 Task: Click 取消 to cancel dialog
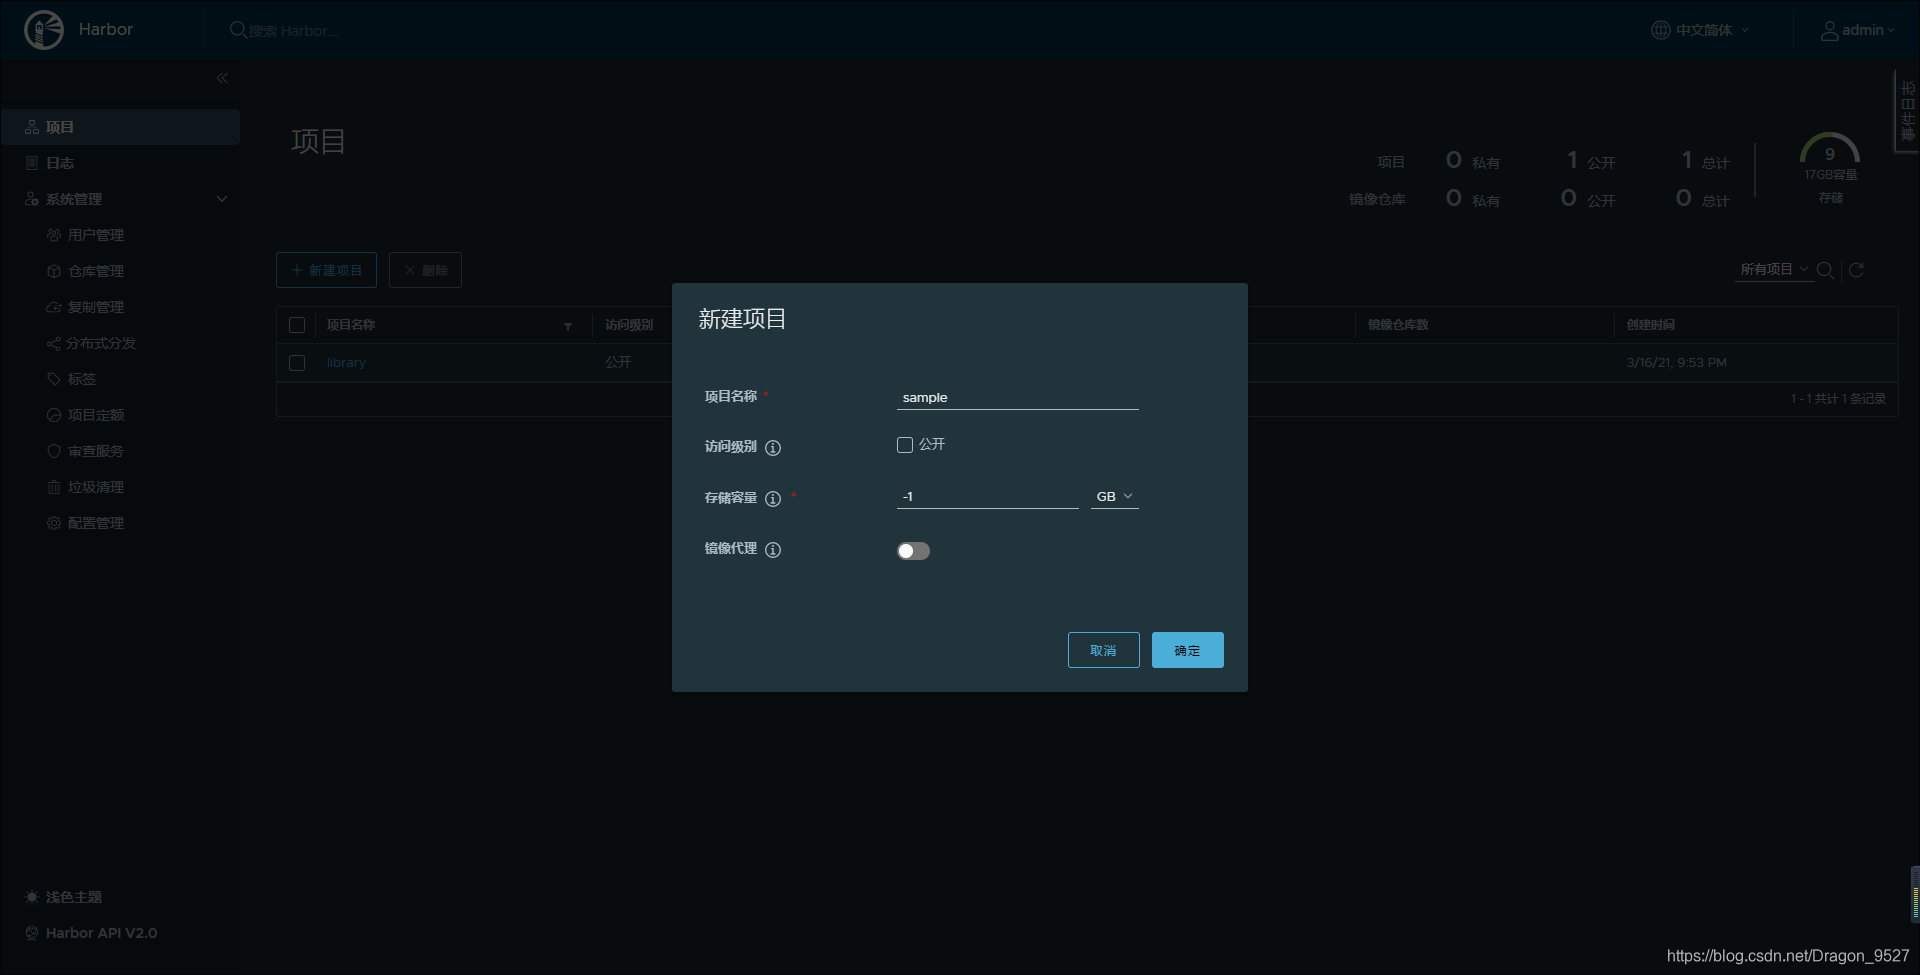coord(1103,650)
